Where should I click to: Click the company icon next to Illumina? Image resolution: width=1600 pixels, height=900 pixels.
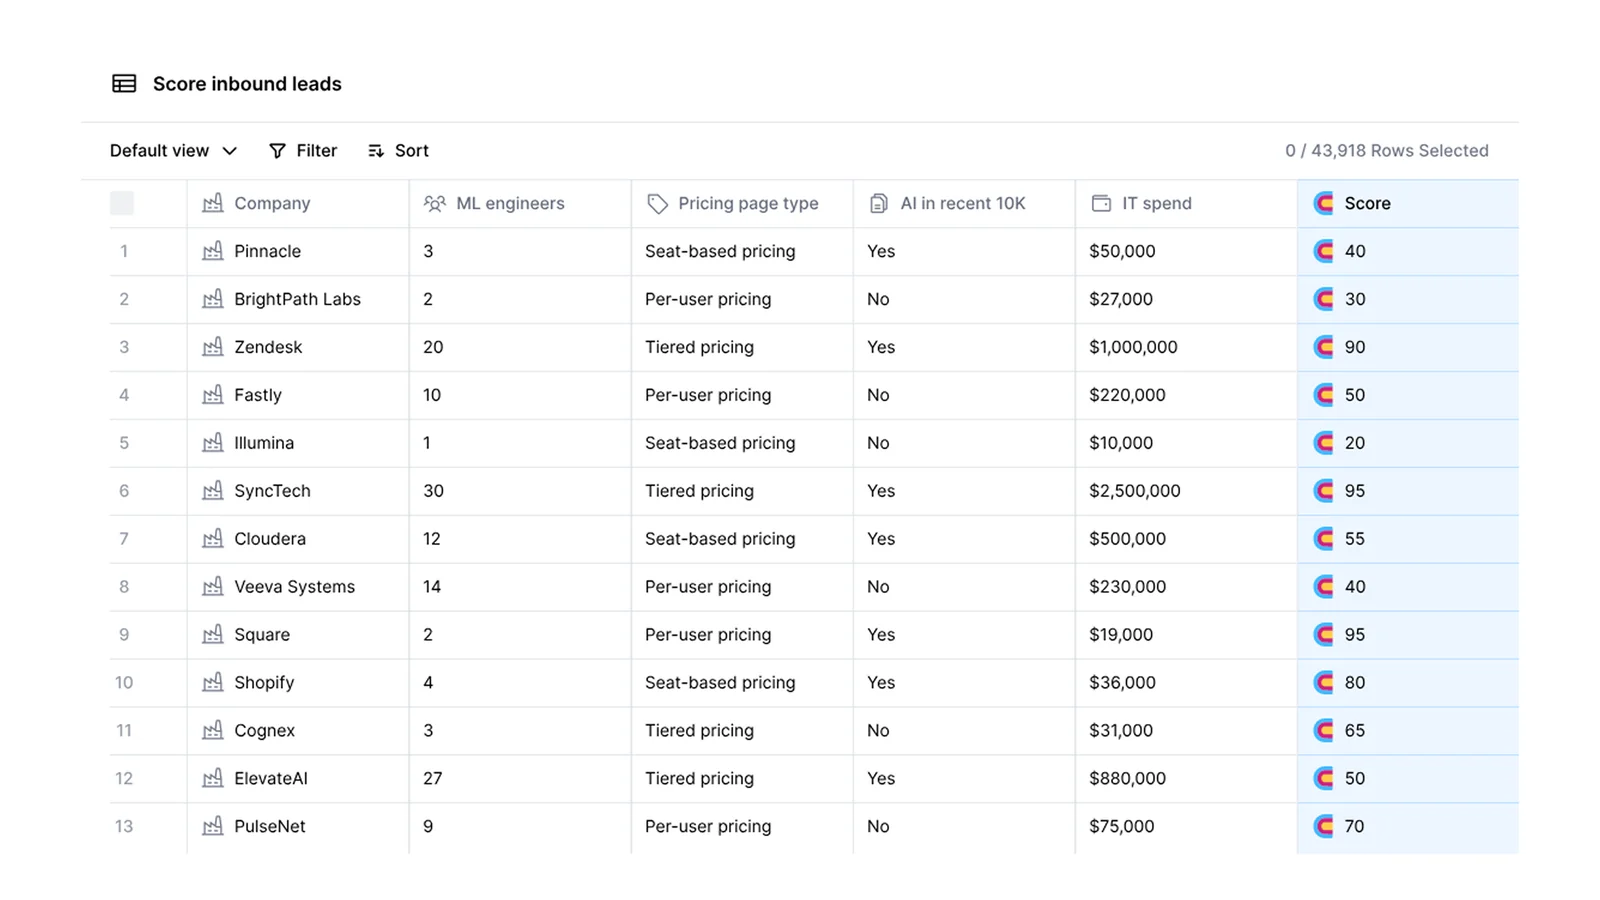[x=213, y=443]
